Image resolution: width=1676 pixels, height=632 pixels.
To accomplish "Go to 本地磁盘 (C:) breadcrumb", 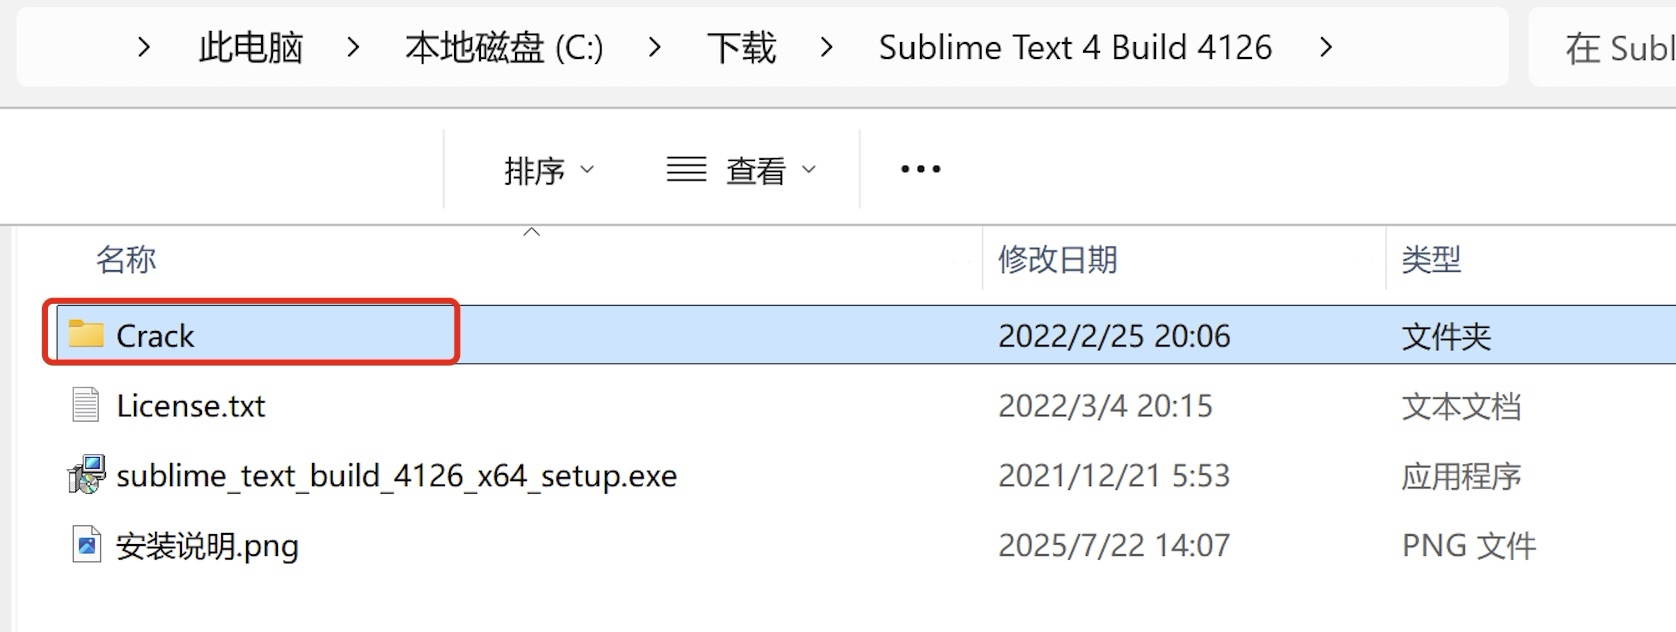I will point(503,47).
